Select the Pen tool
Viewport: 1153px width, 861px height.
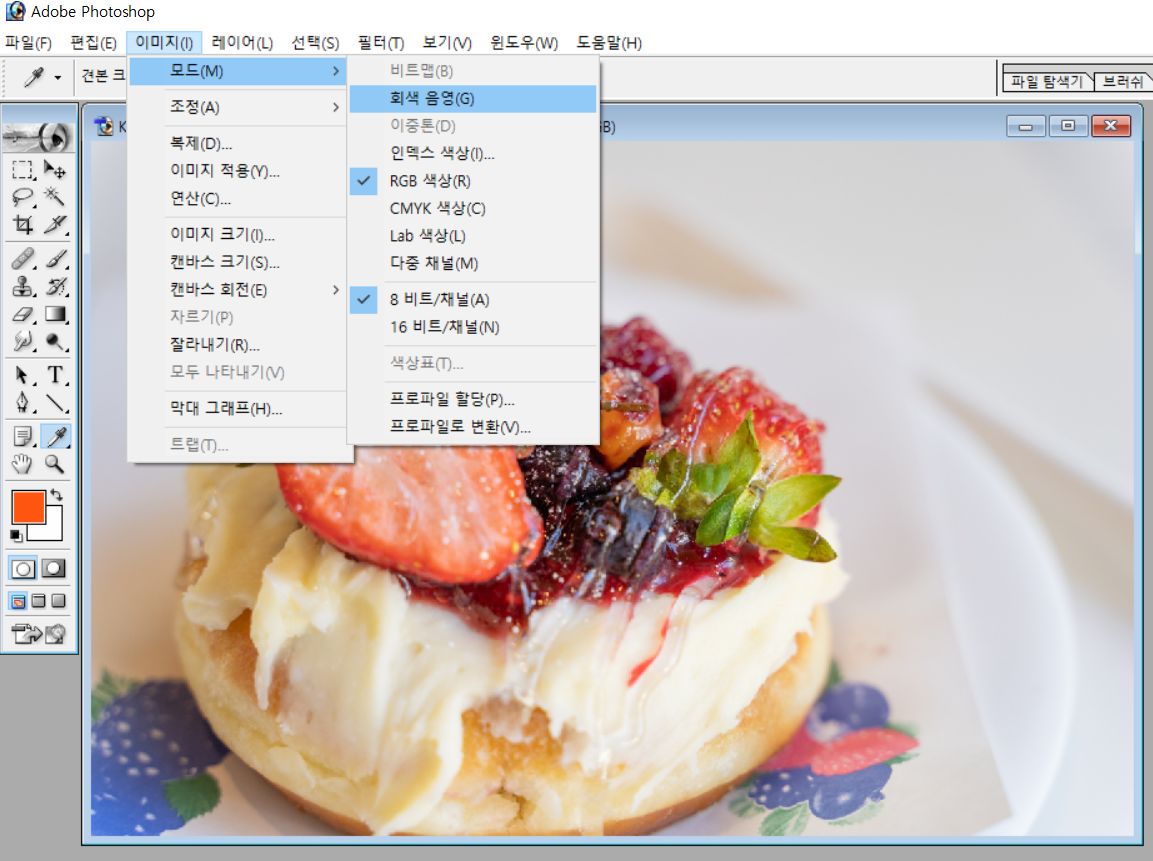coord(23,402)
